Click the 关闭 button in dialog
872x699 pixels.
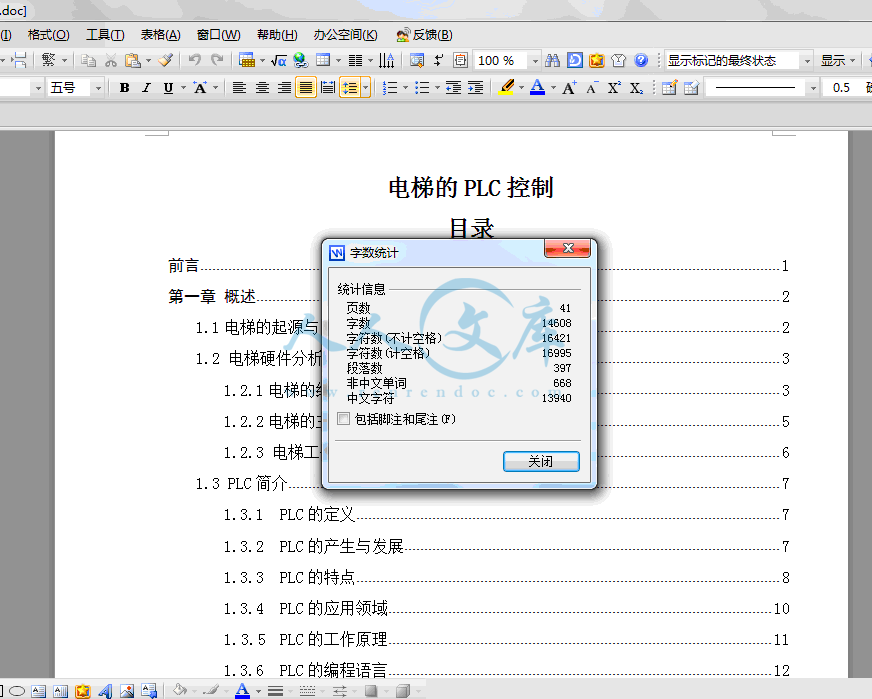(x=541, y=461)
